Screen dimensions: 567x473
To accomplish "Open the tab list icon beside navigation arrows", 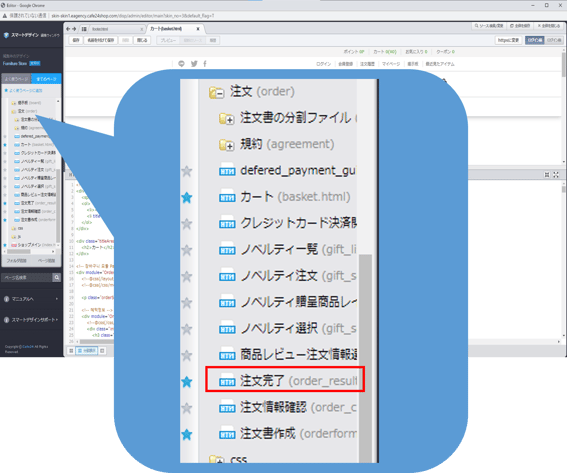I will (84, 29).
